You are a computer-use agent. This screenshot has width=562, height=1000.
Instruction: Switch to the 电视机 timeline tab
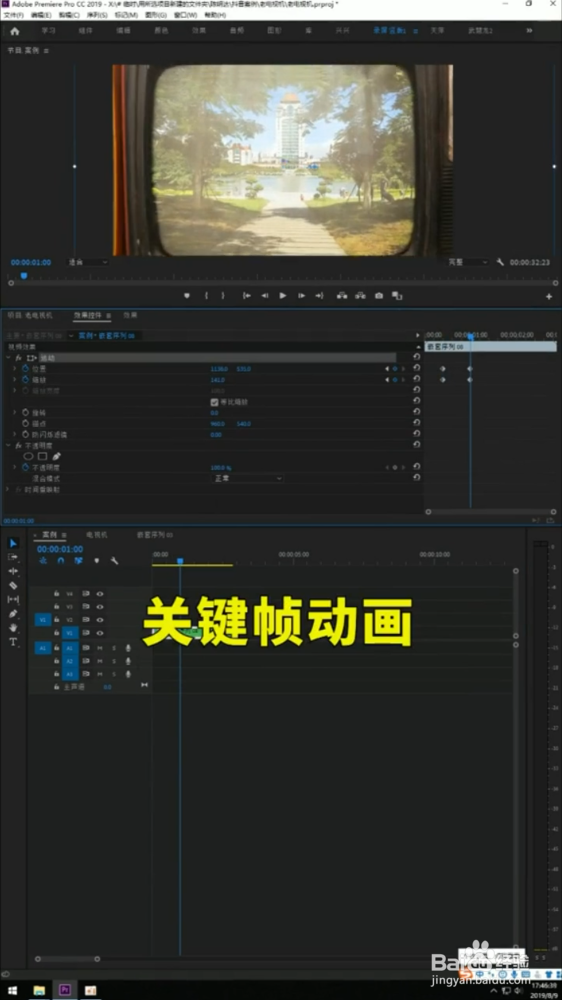97,534
